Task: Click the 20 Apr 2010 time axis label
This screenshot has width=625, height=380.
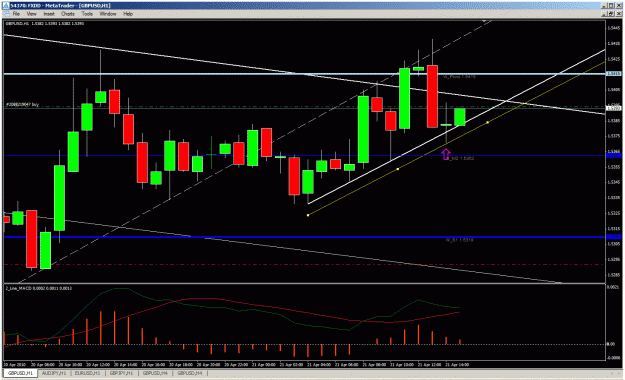Action: [14, 364]
